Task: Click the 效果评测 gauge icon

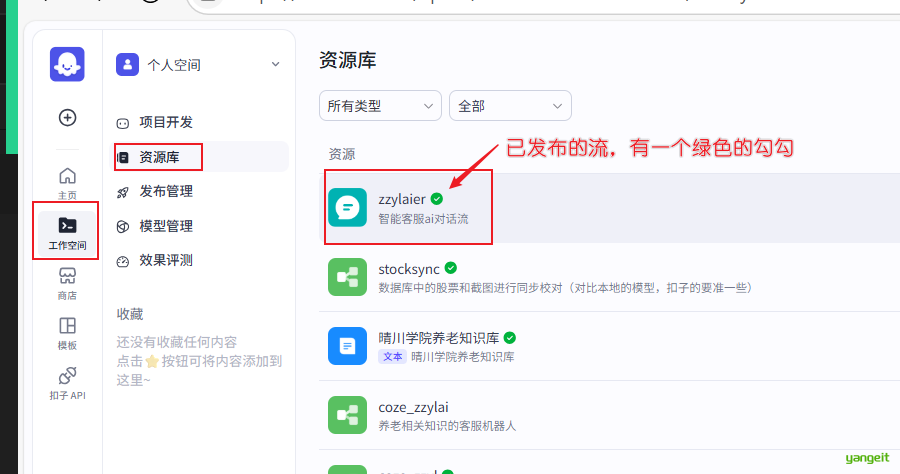Action: (123, 262)
